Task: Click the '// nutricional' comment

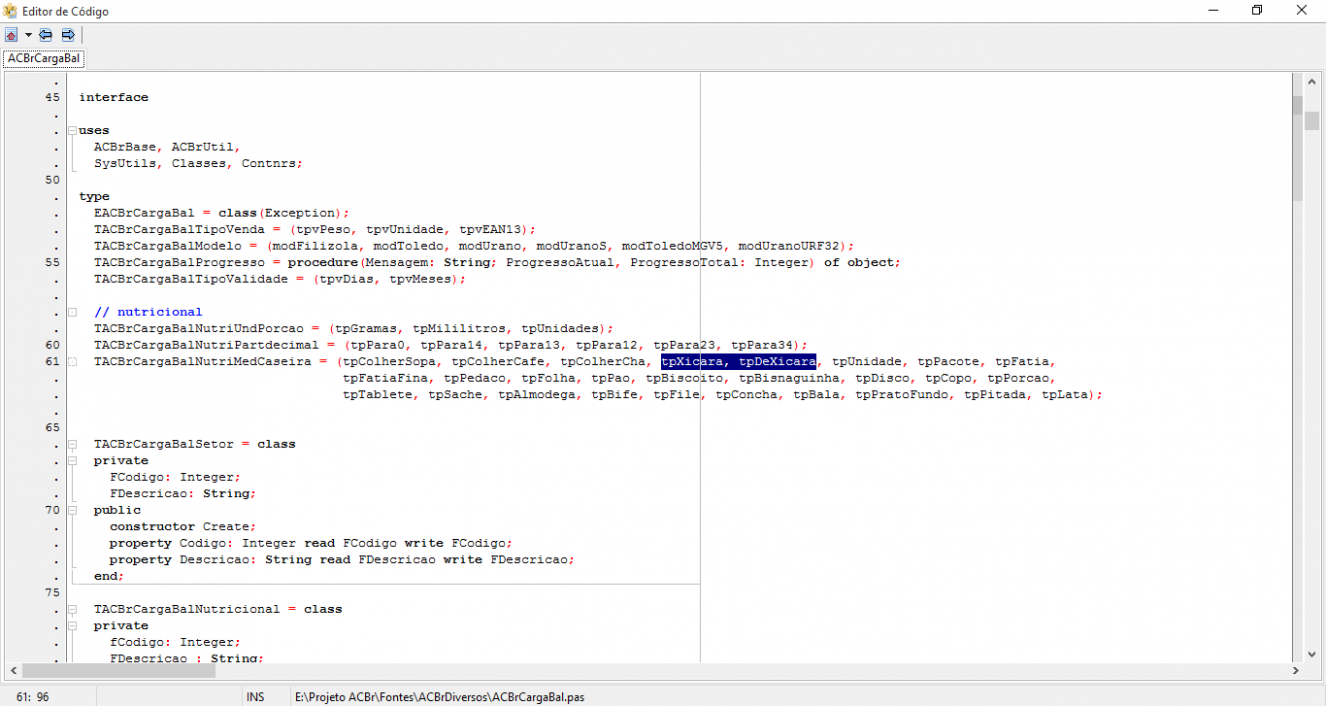Action: 148,312
